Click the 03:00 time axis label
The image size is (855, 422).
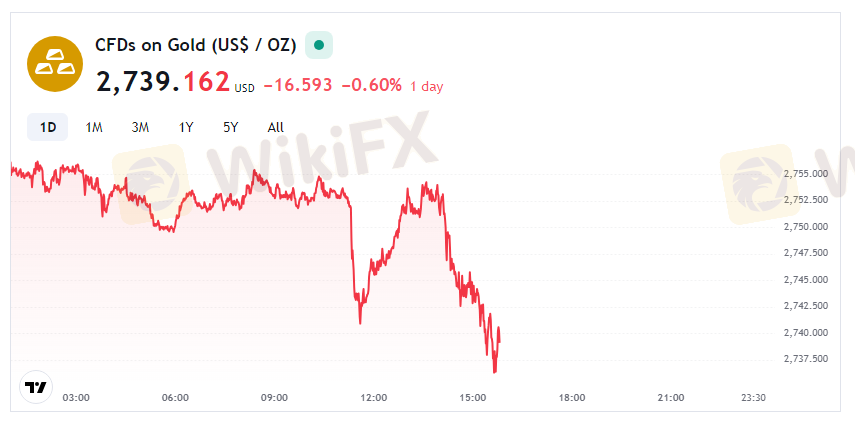tap(76, 397)
